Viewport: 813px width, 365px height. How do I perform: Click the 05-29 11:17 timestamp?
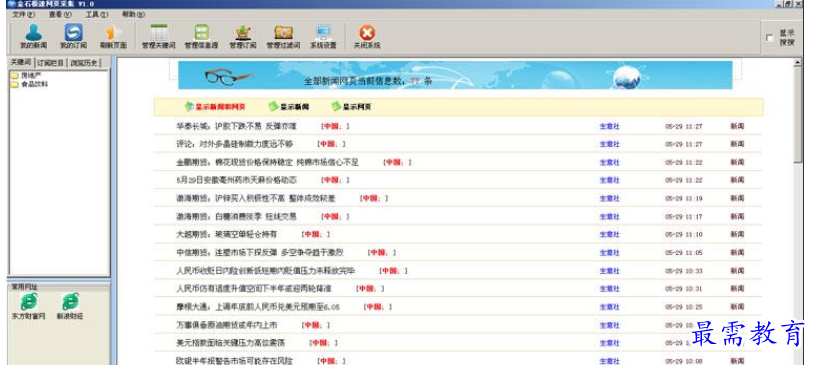tap(683, 217)
